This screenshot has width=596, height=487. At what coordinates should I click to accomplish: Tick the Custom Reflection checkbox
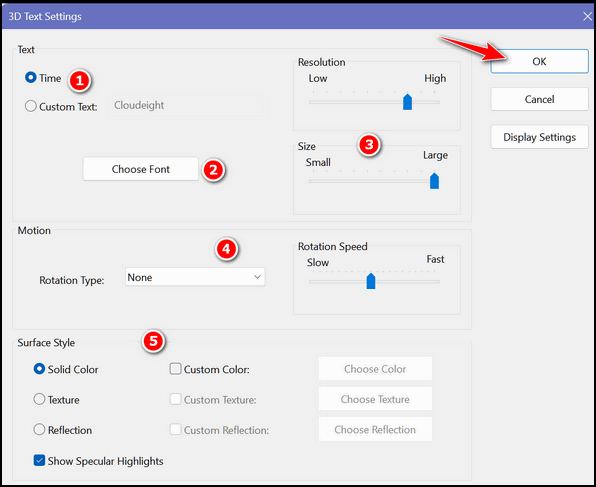175,430
